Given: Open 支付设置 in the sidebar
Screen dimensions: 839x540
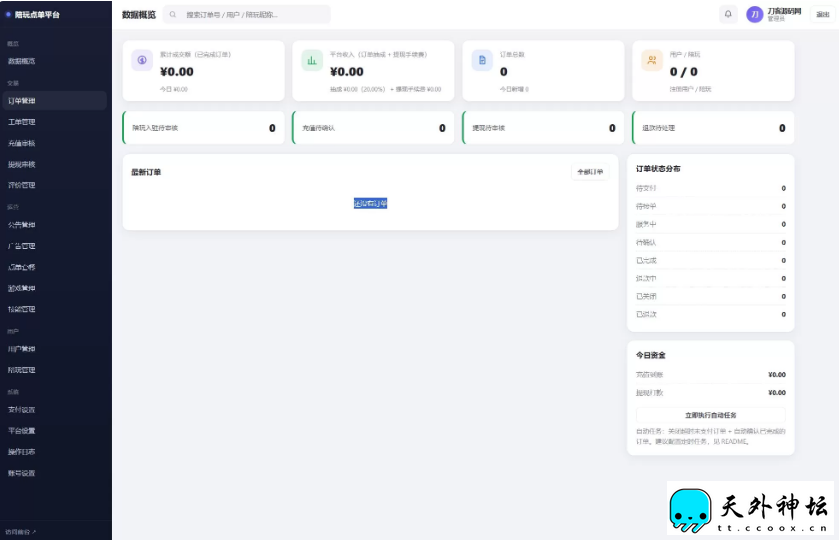Looking at the screenshot, I should 54,409.
